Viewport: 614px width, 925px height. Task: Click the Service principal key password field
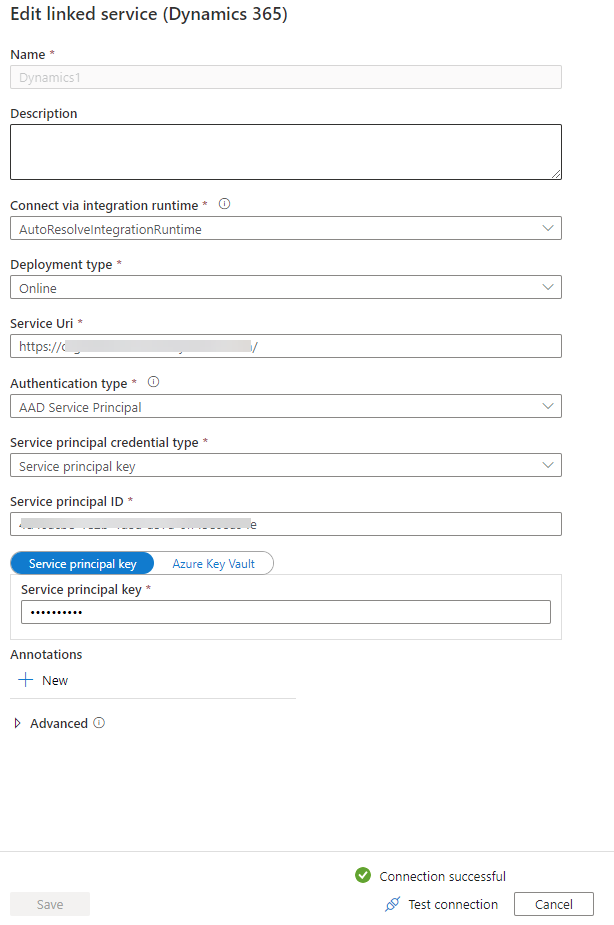[285, 612]
